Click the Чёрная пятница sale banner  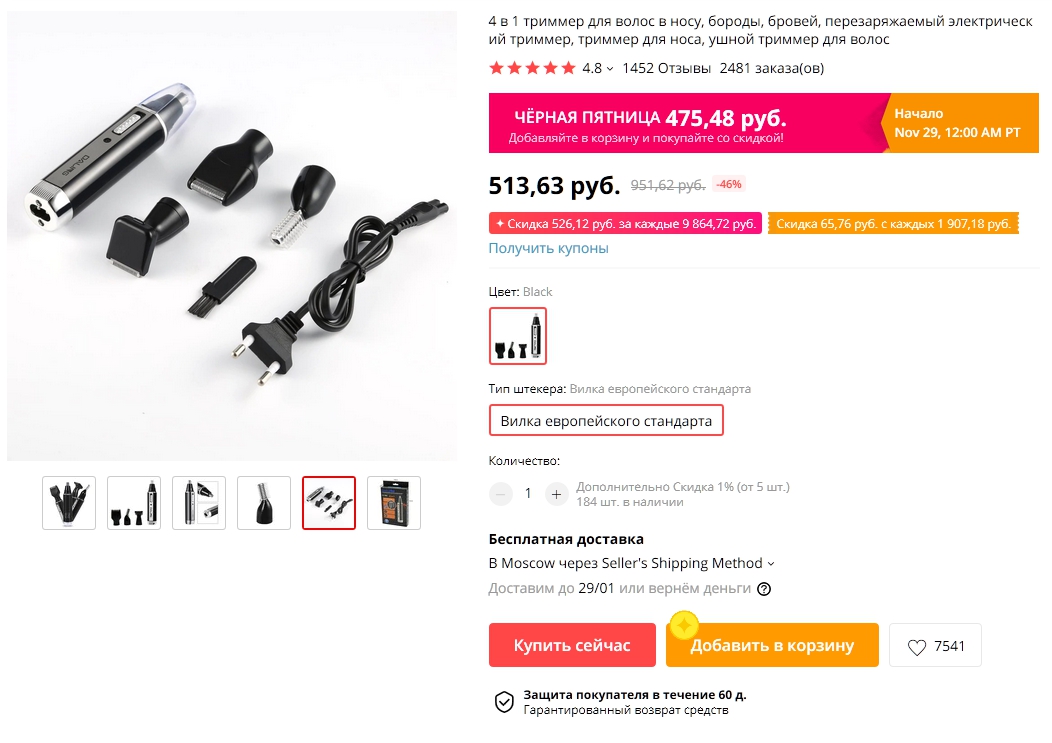764,123
